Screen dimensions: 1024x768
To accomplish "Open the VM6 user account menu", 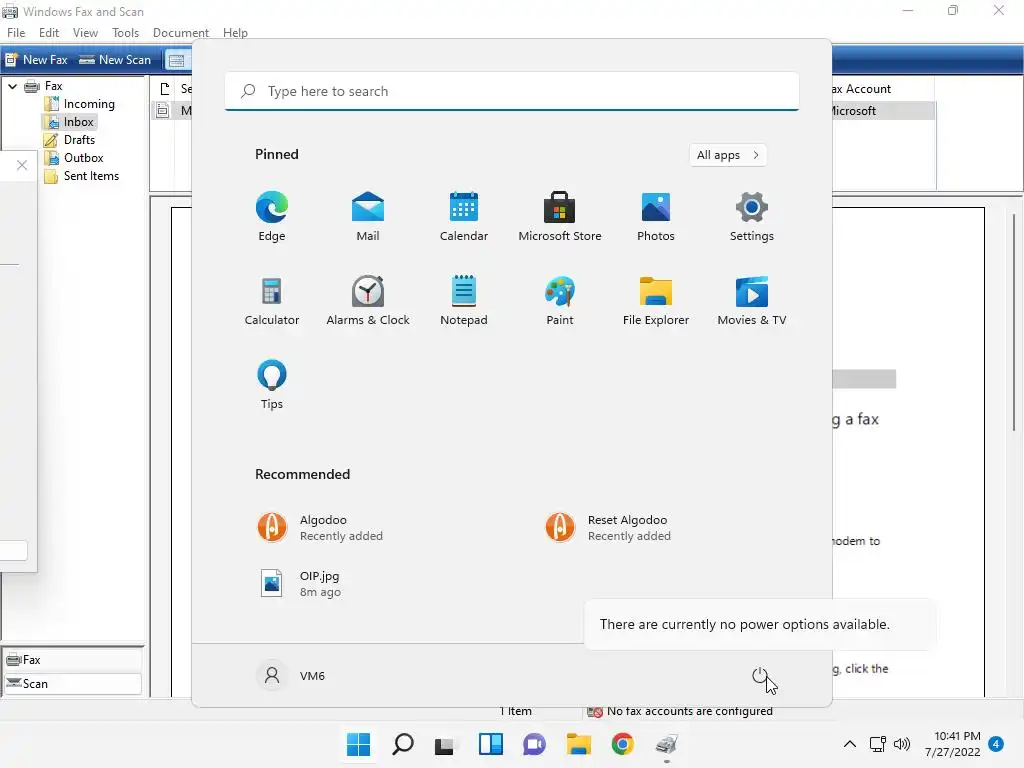I will pos(291,676).
